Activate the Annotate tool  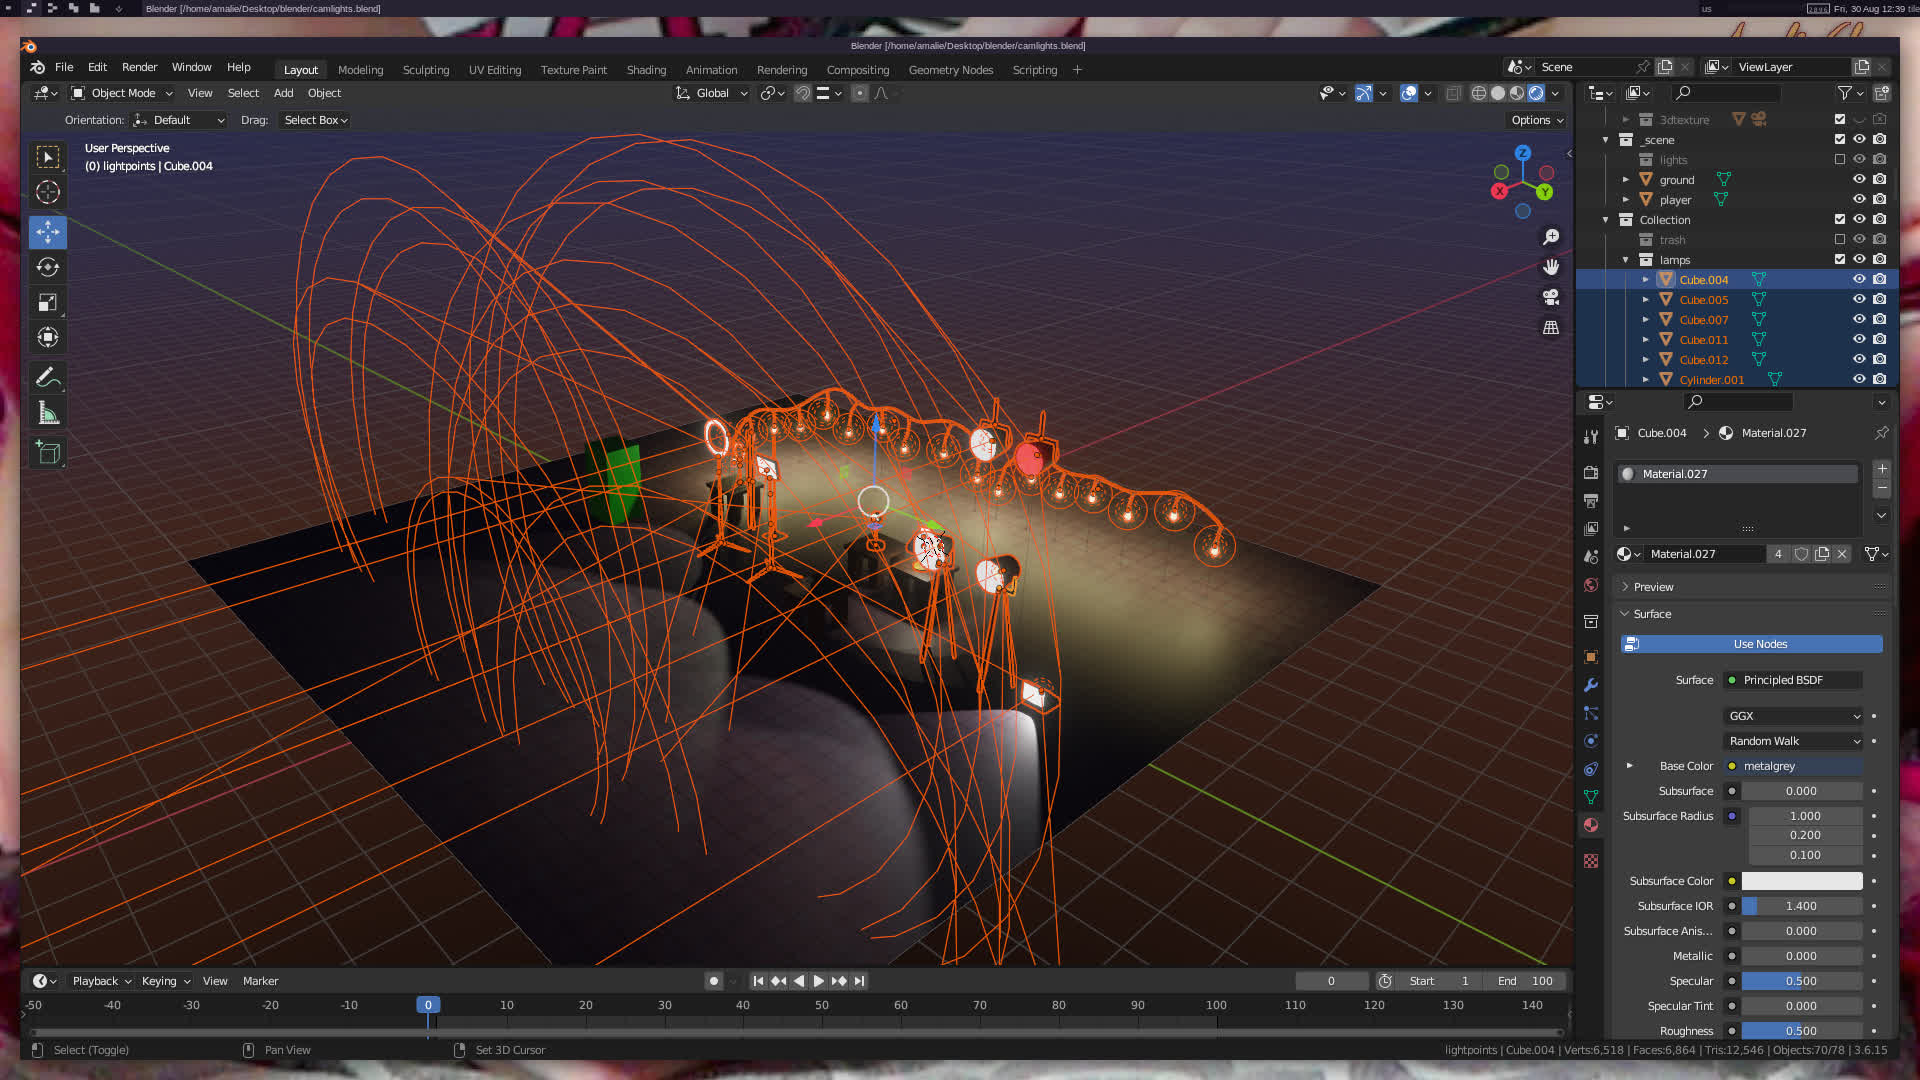47,378
